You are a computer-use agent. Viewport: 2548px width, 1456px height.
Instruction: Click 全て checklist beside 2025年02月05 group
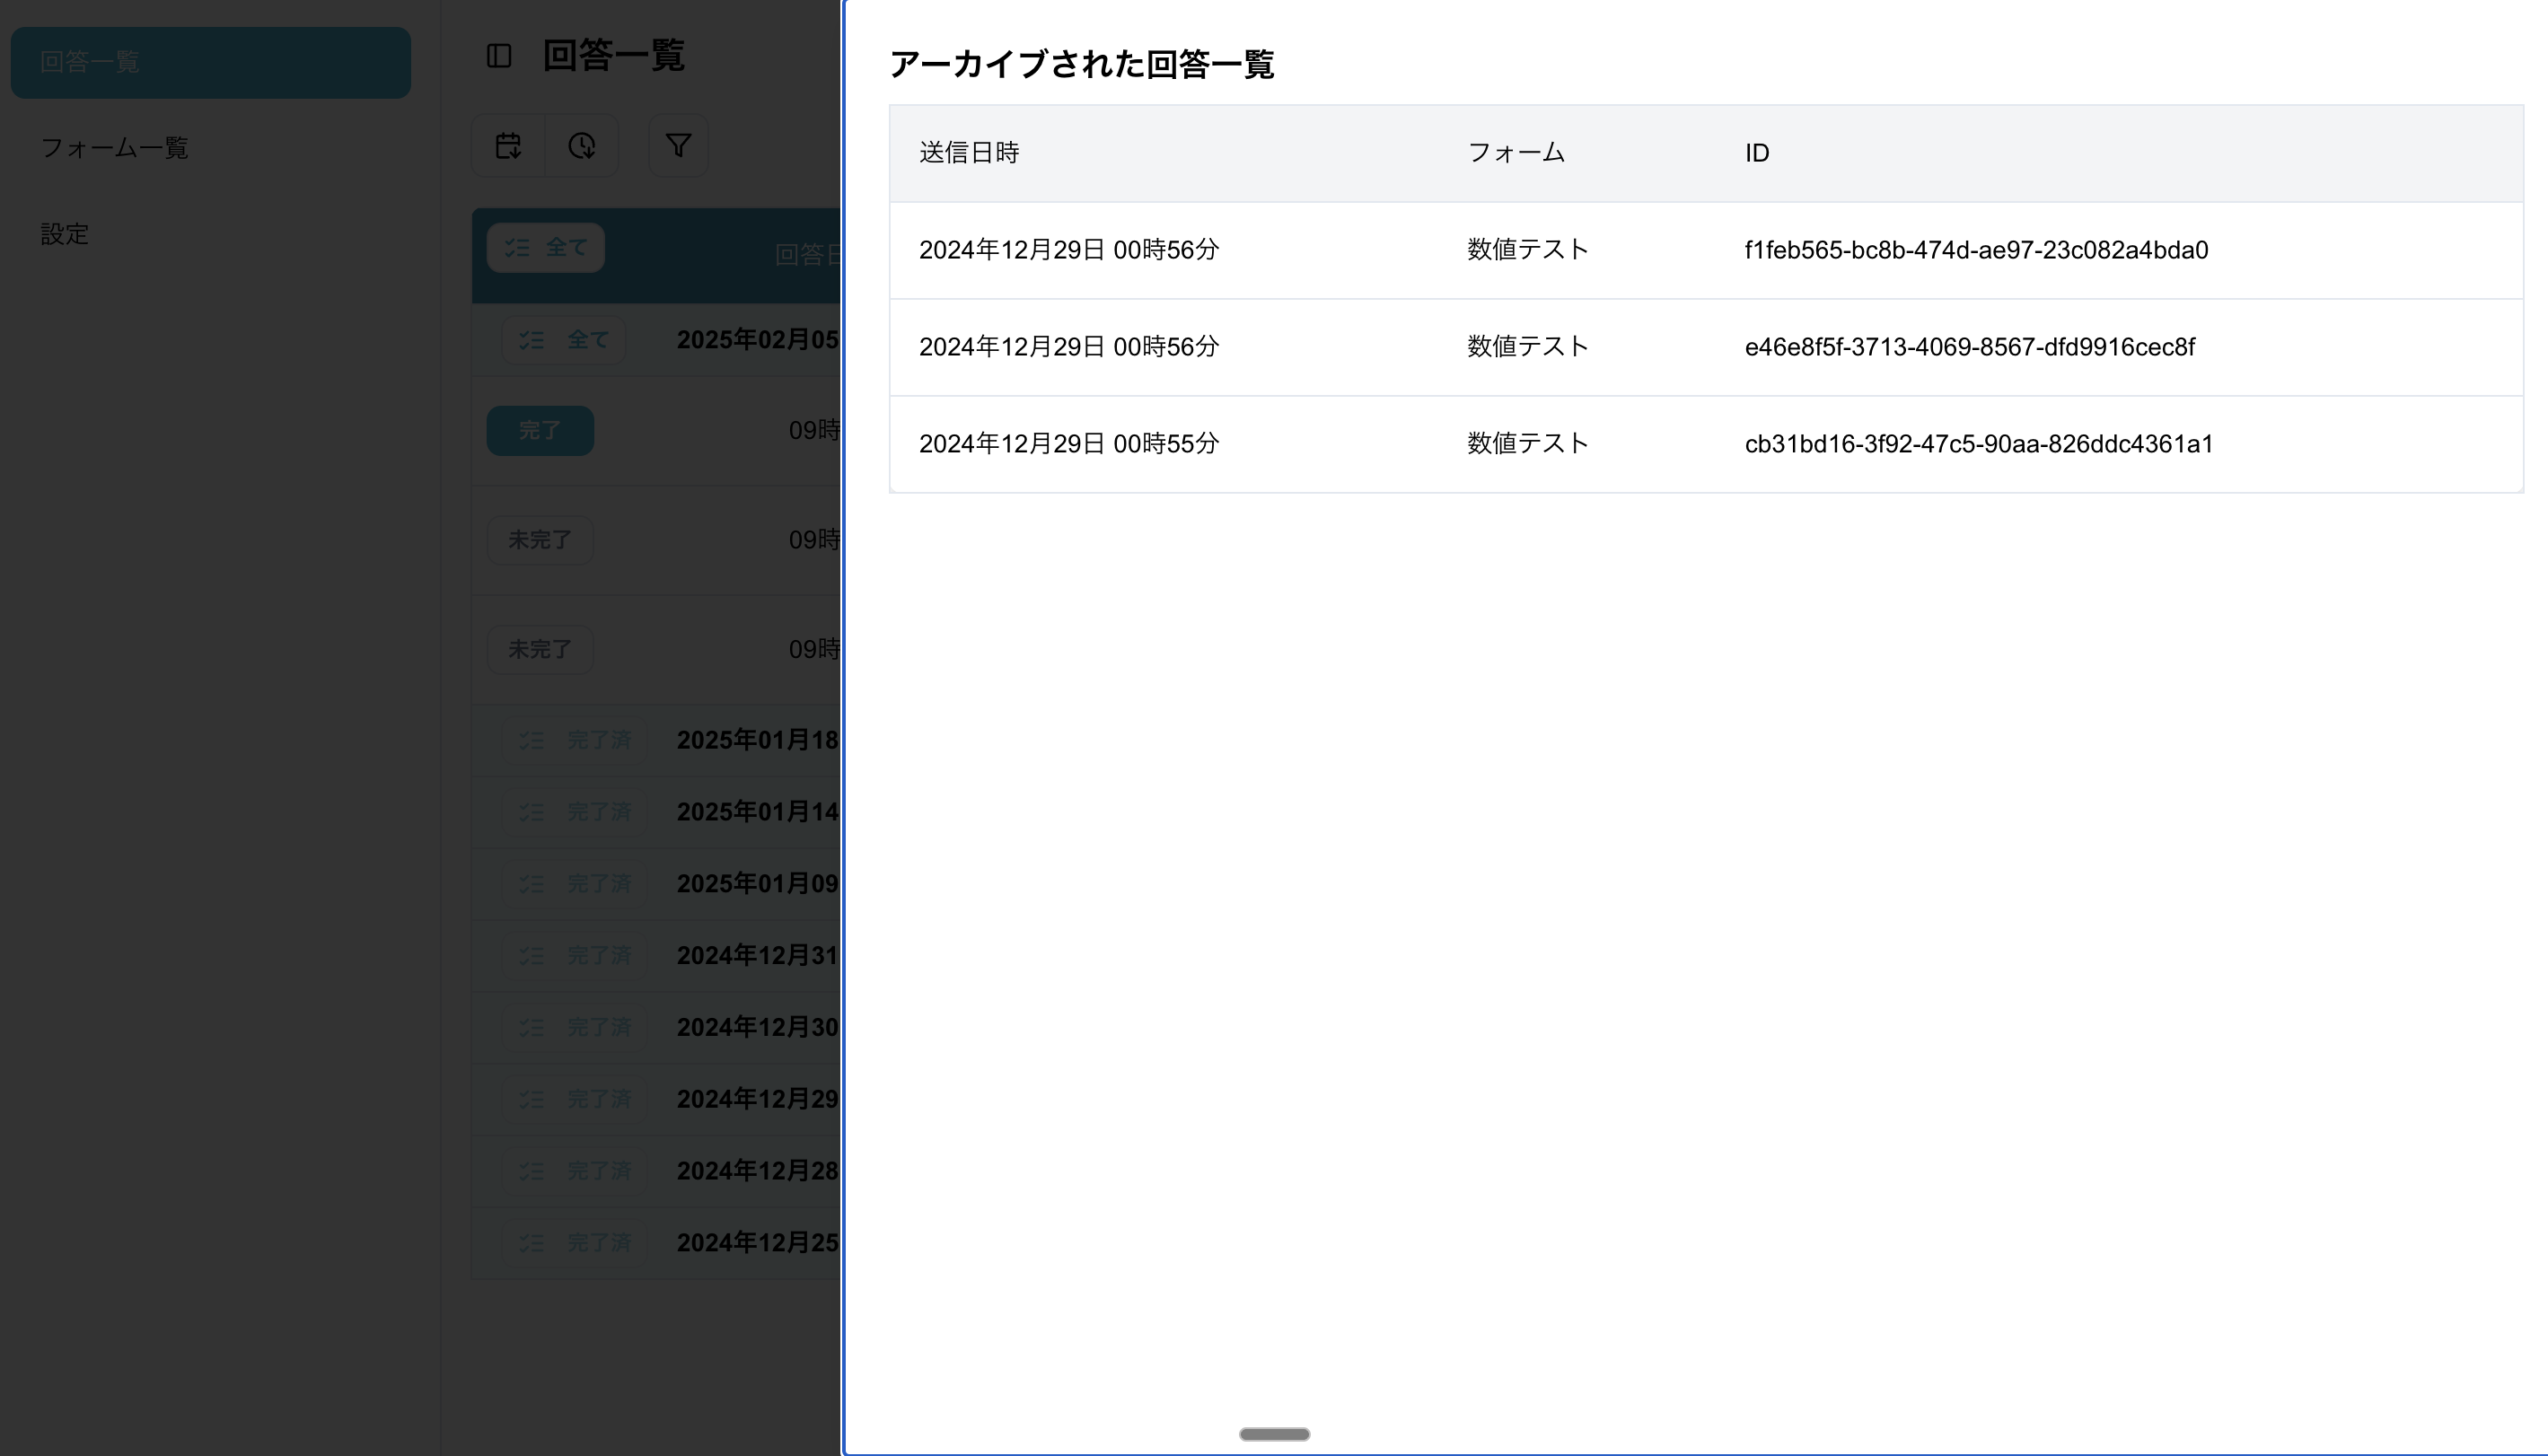[x=564, y=340]
